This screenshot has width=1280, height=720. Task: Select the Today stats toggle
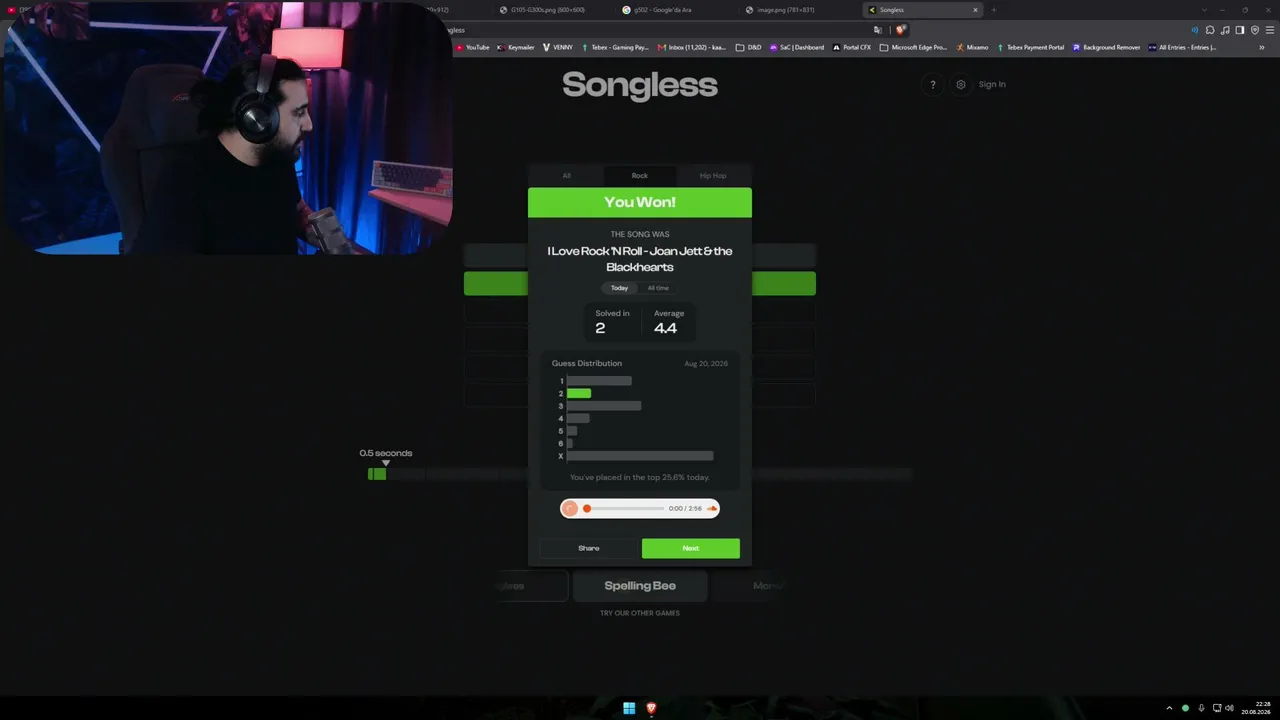pyautogui.click(x=620, y=288)
